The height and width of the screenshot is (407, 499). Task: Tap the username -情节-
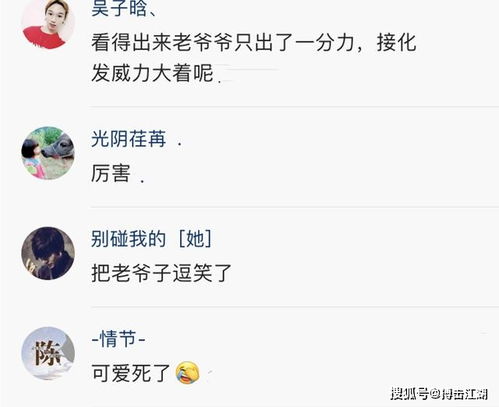[x=118, y=339]
